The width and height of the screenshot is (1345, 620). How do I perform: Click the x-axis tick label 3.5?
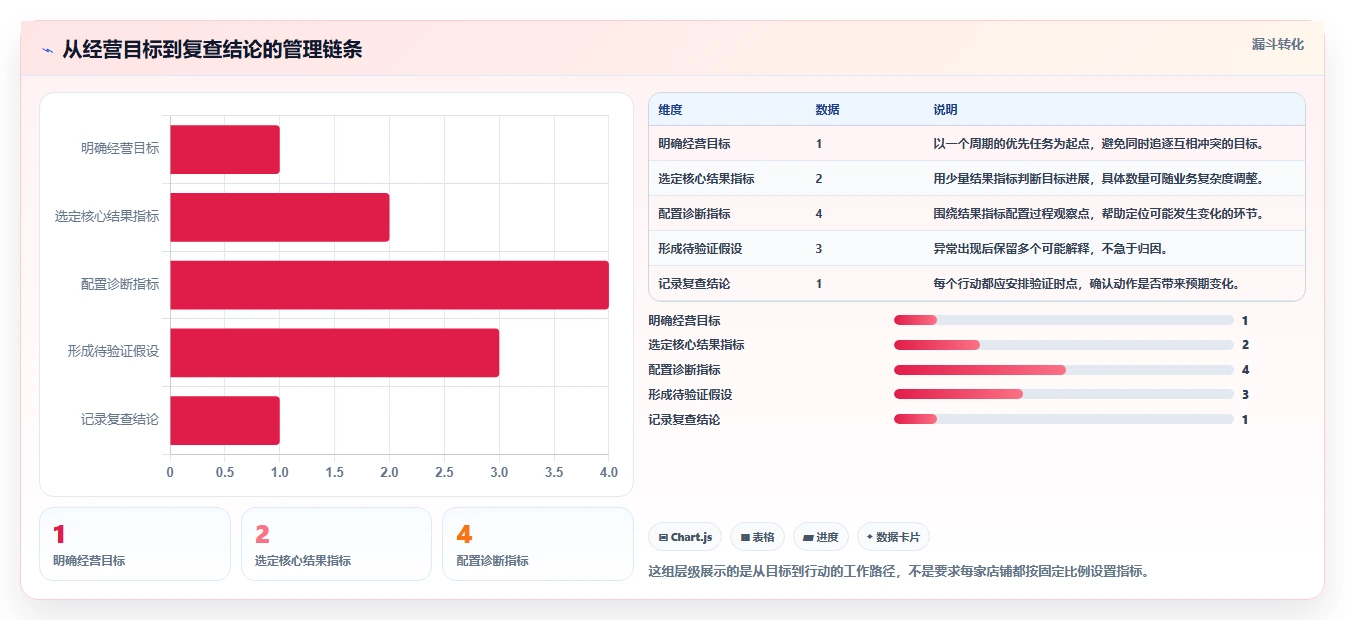[554, 472]
